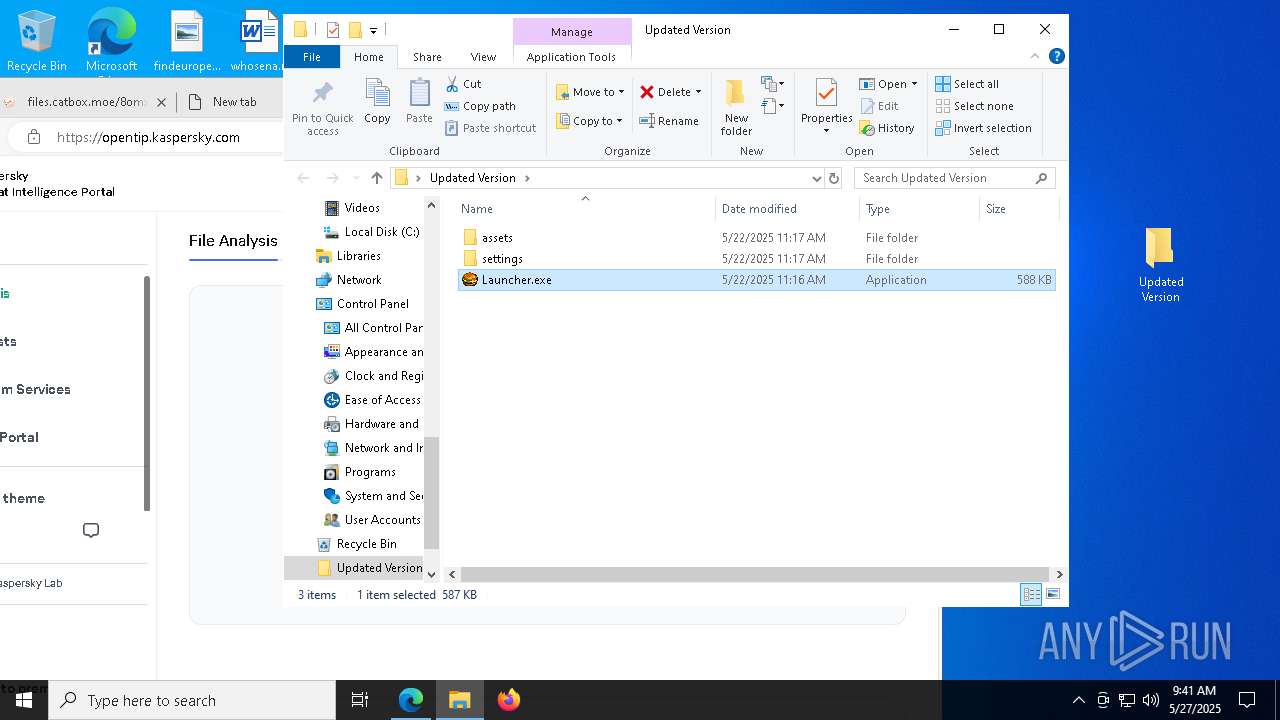Image resolution: width=1280 pixels, height=720 pixels.
Task: Click horizontal scrollbar right arrow
Action: (1059, 574)
